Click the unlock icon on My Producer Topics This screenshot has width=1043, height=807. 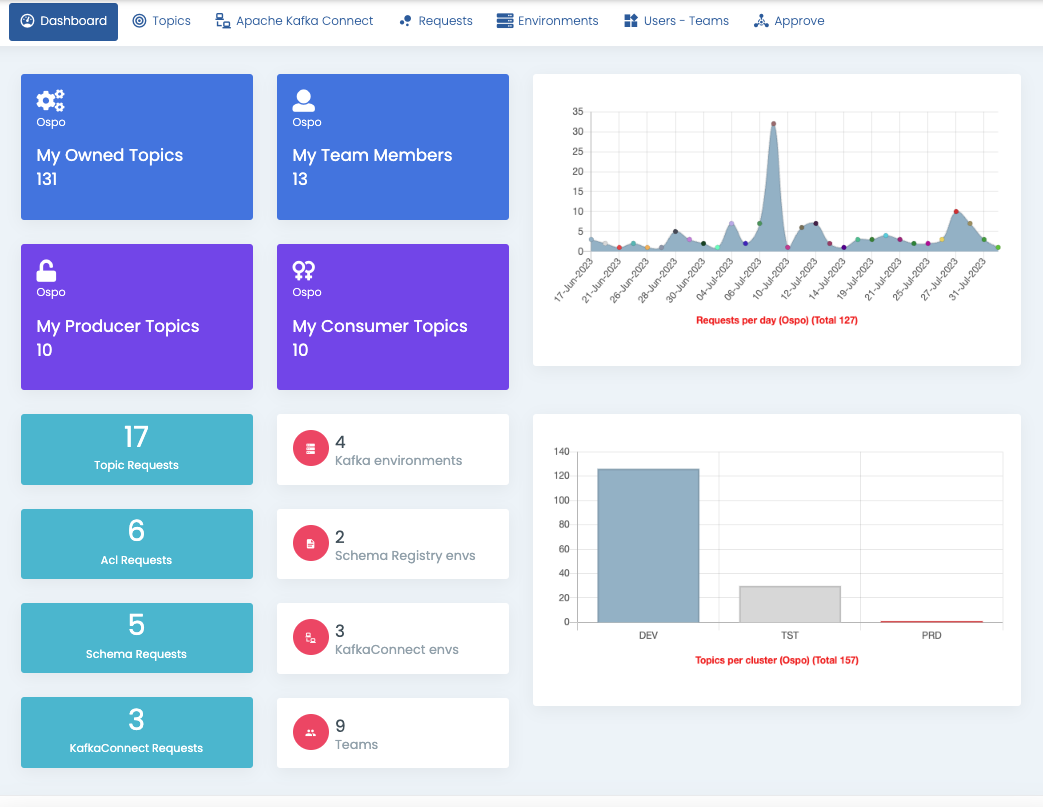click(x=46, y=270)
